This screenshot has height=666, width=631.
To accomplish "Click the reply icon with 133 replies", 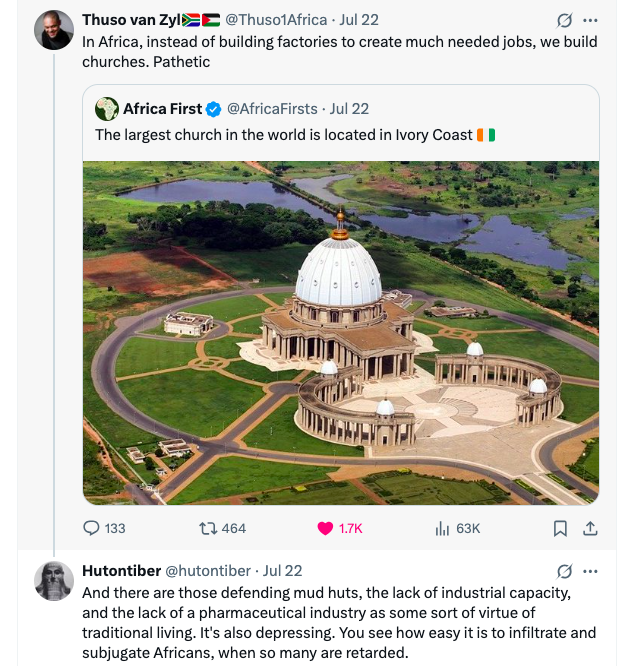I will (92, 528).
